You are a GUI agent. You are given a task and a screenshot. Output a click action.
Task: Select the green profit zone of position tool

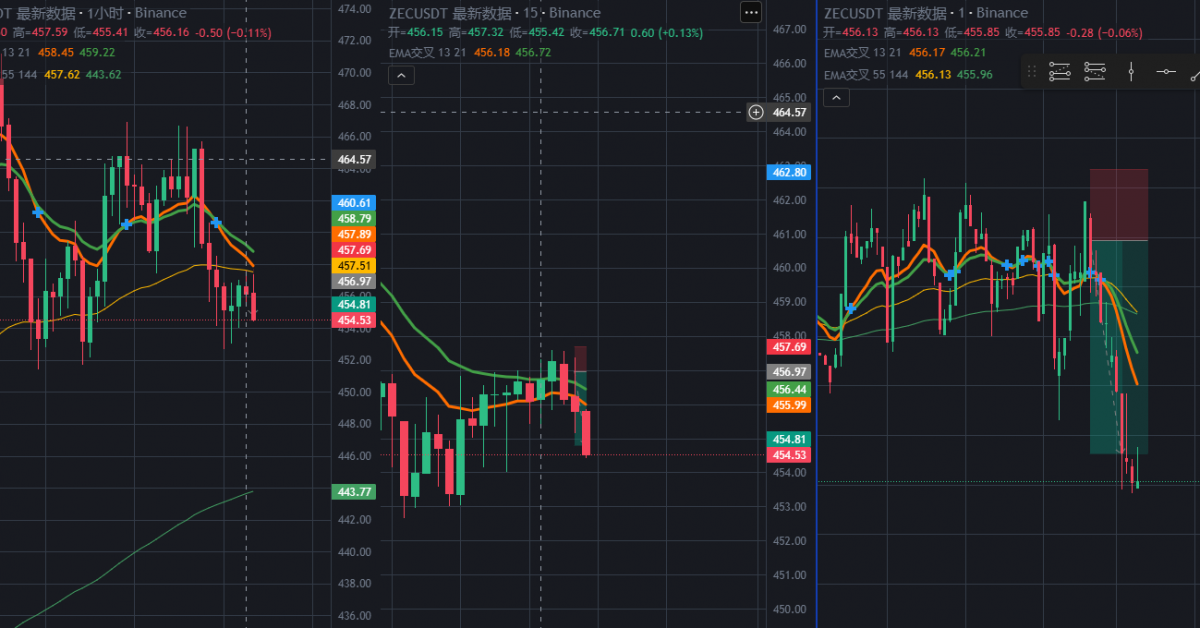pos(1118,347)
